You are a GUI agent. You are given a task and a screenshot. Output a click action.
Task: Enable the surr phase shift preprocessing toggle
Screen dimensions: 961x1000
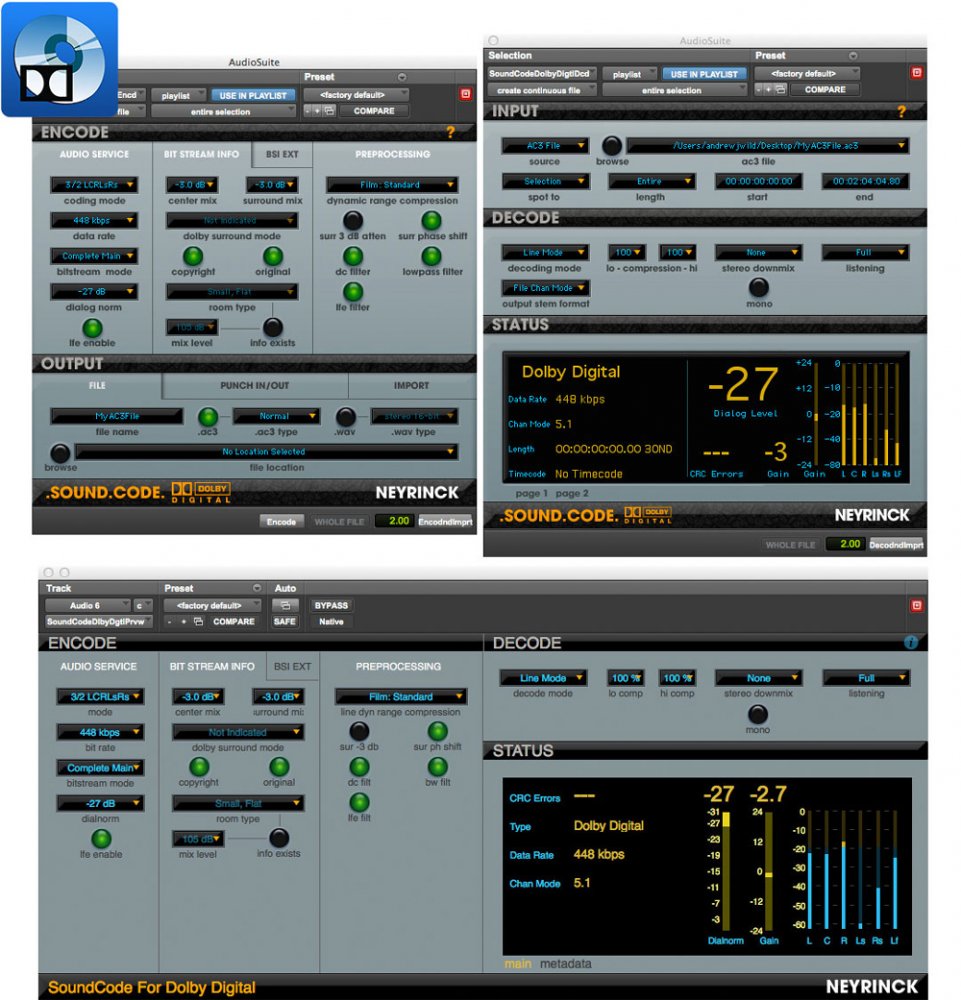[x=430, y=220]
